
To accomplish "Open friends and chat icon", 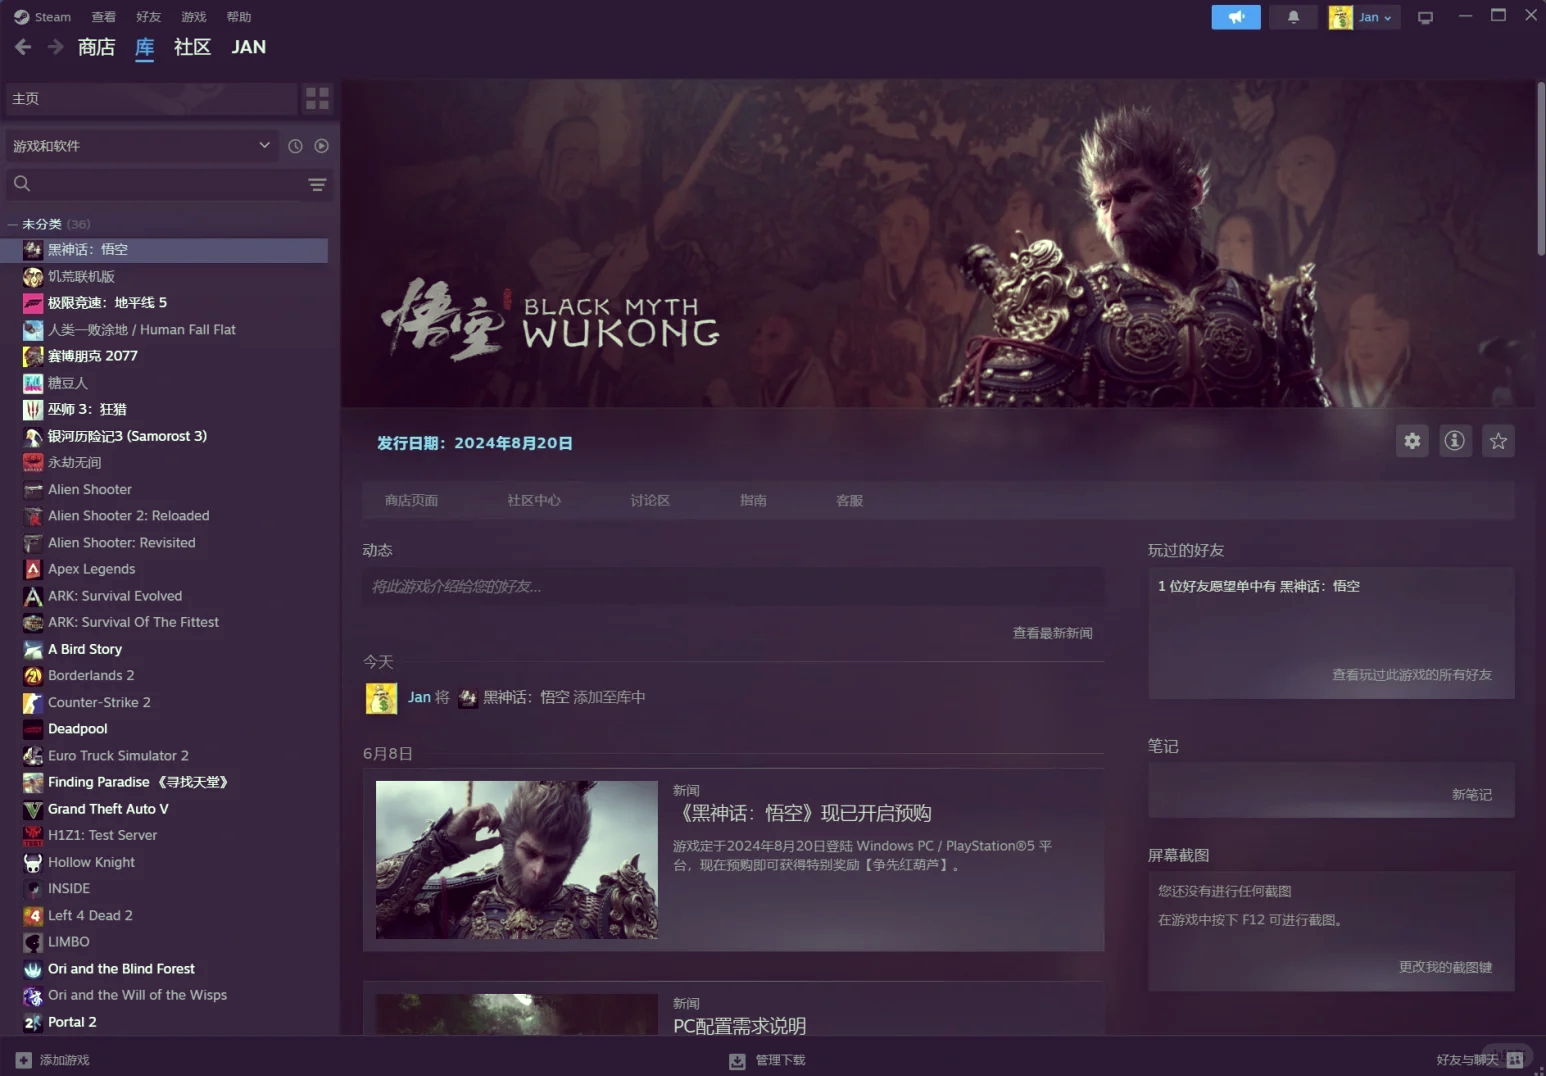I will coord(1515,1060).
